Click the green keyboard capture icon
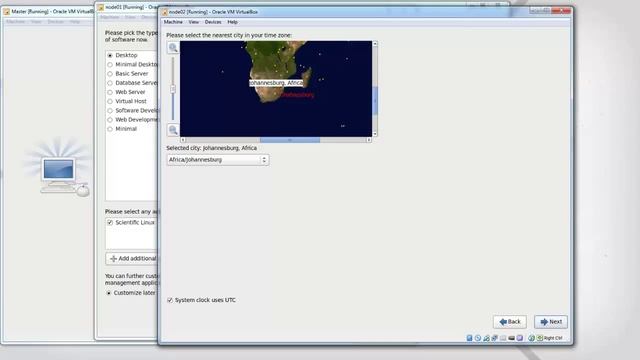The height and width of the screenshot is (360, 640). [x=540, y=338]
